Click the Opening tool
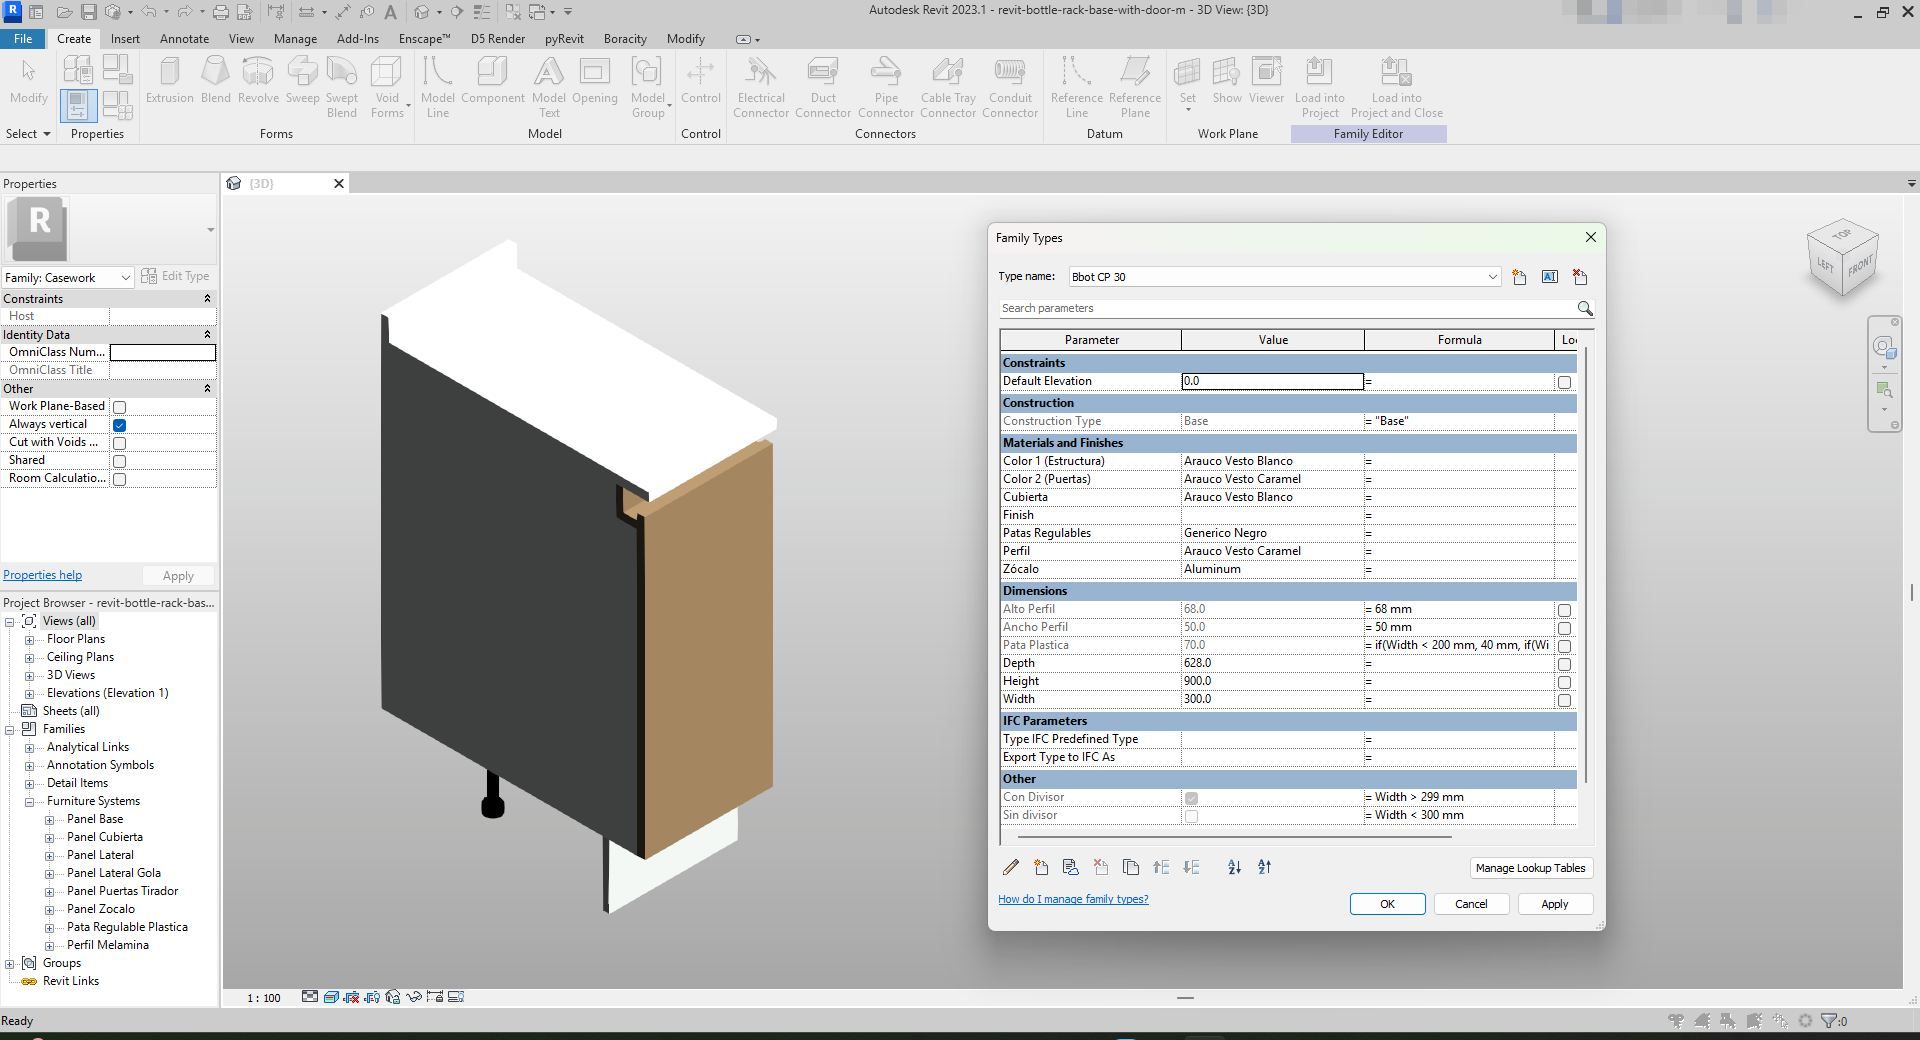Screen dimensions: 1920x1040 coord(595,80)
